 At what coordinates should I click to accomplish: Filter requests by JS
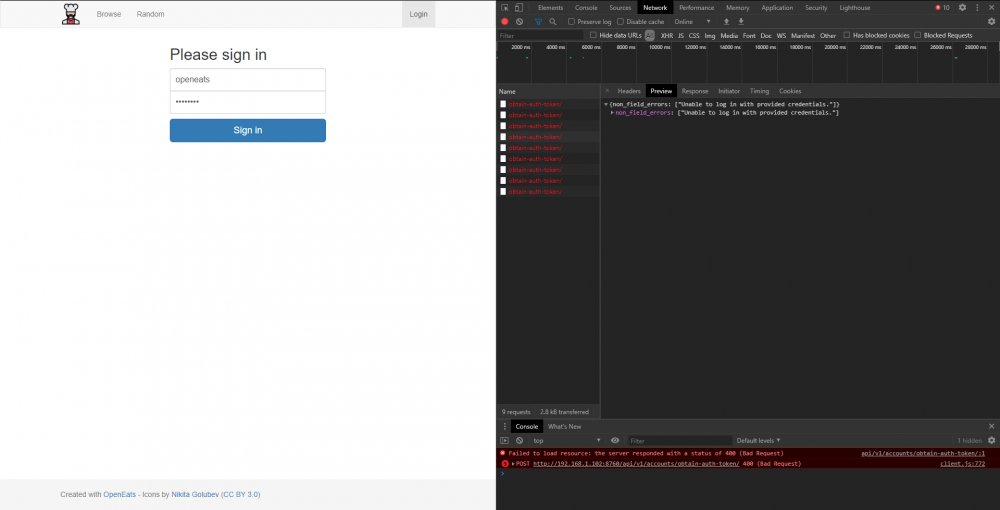681,36
